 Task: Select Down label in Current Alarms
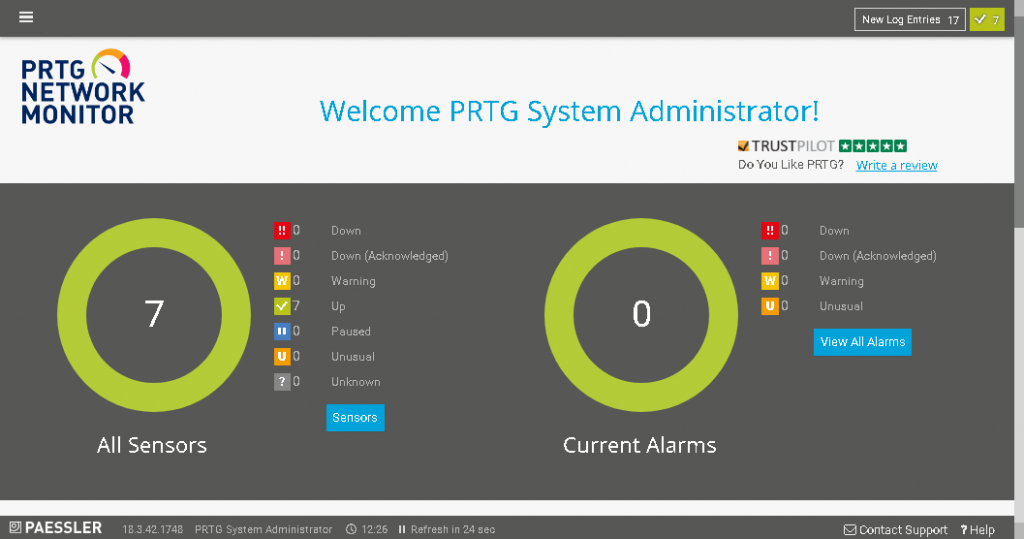[835, 231]
